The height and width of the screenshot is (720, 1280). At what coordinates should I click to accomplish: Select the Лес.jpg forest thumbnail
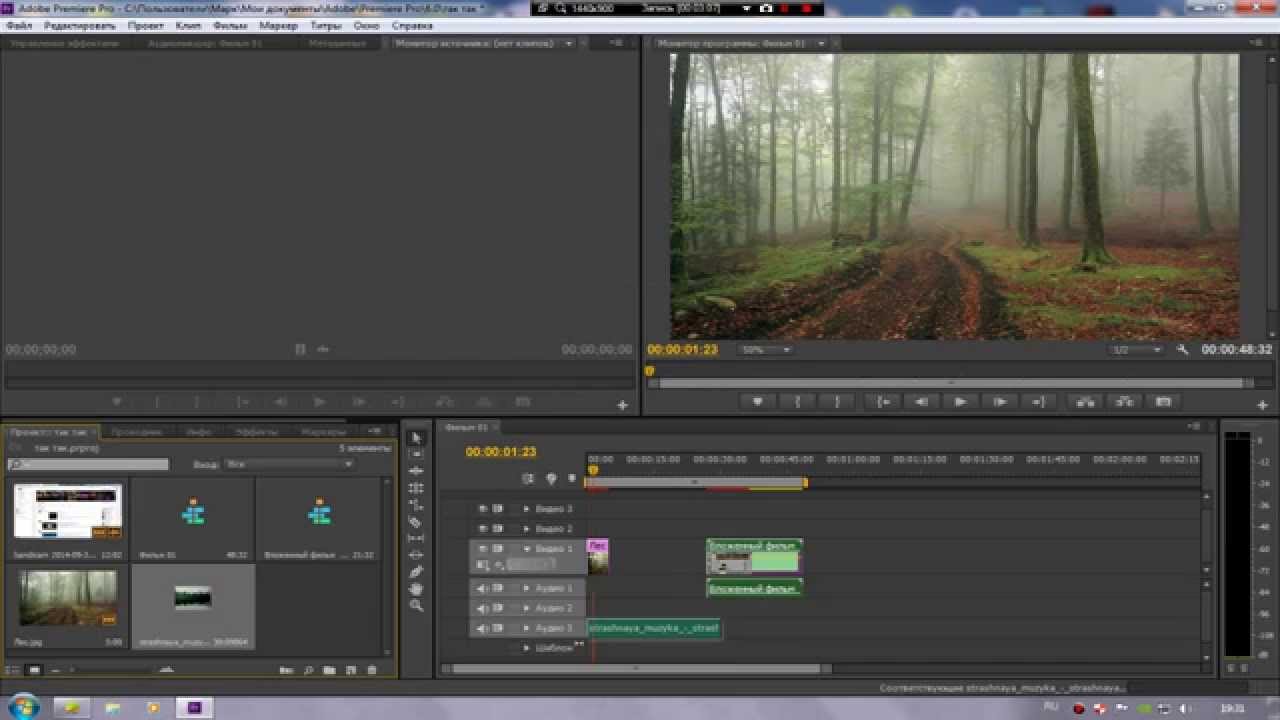point(68,598)
